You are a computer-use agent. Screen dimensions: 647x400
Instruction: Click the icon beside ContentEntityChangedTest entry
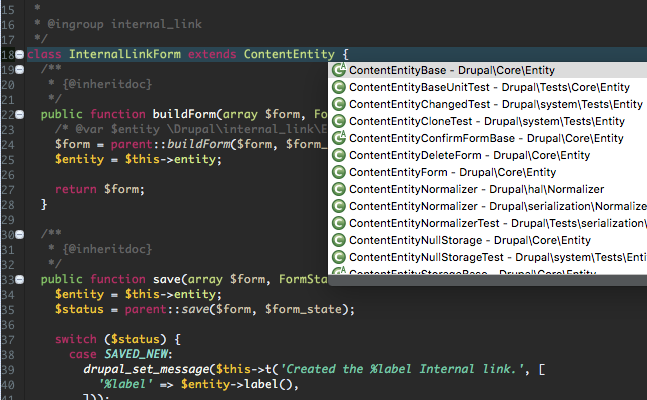pyautogui.click(x=339, y=104)
